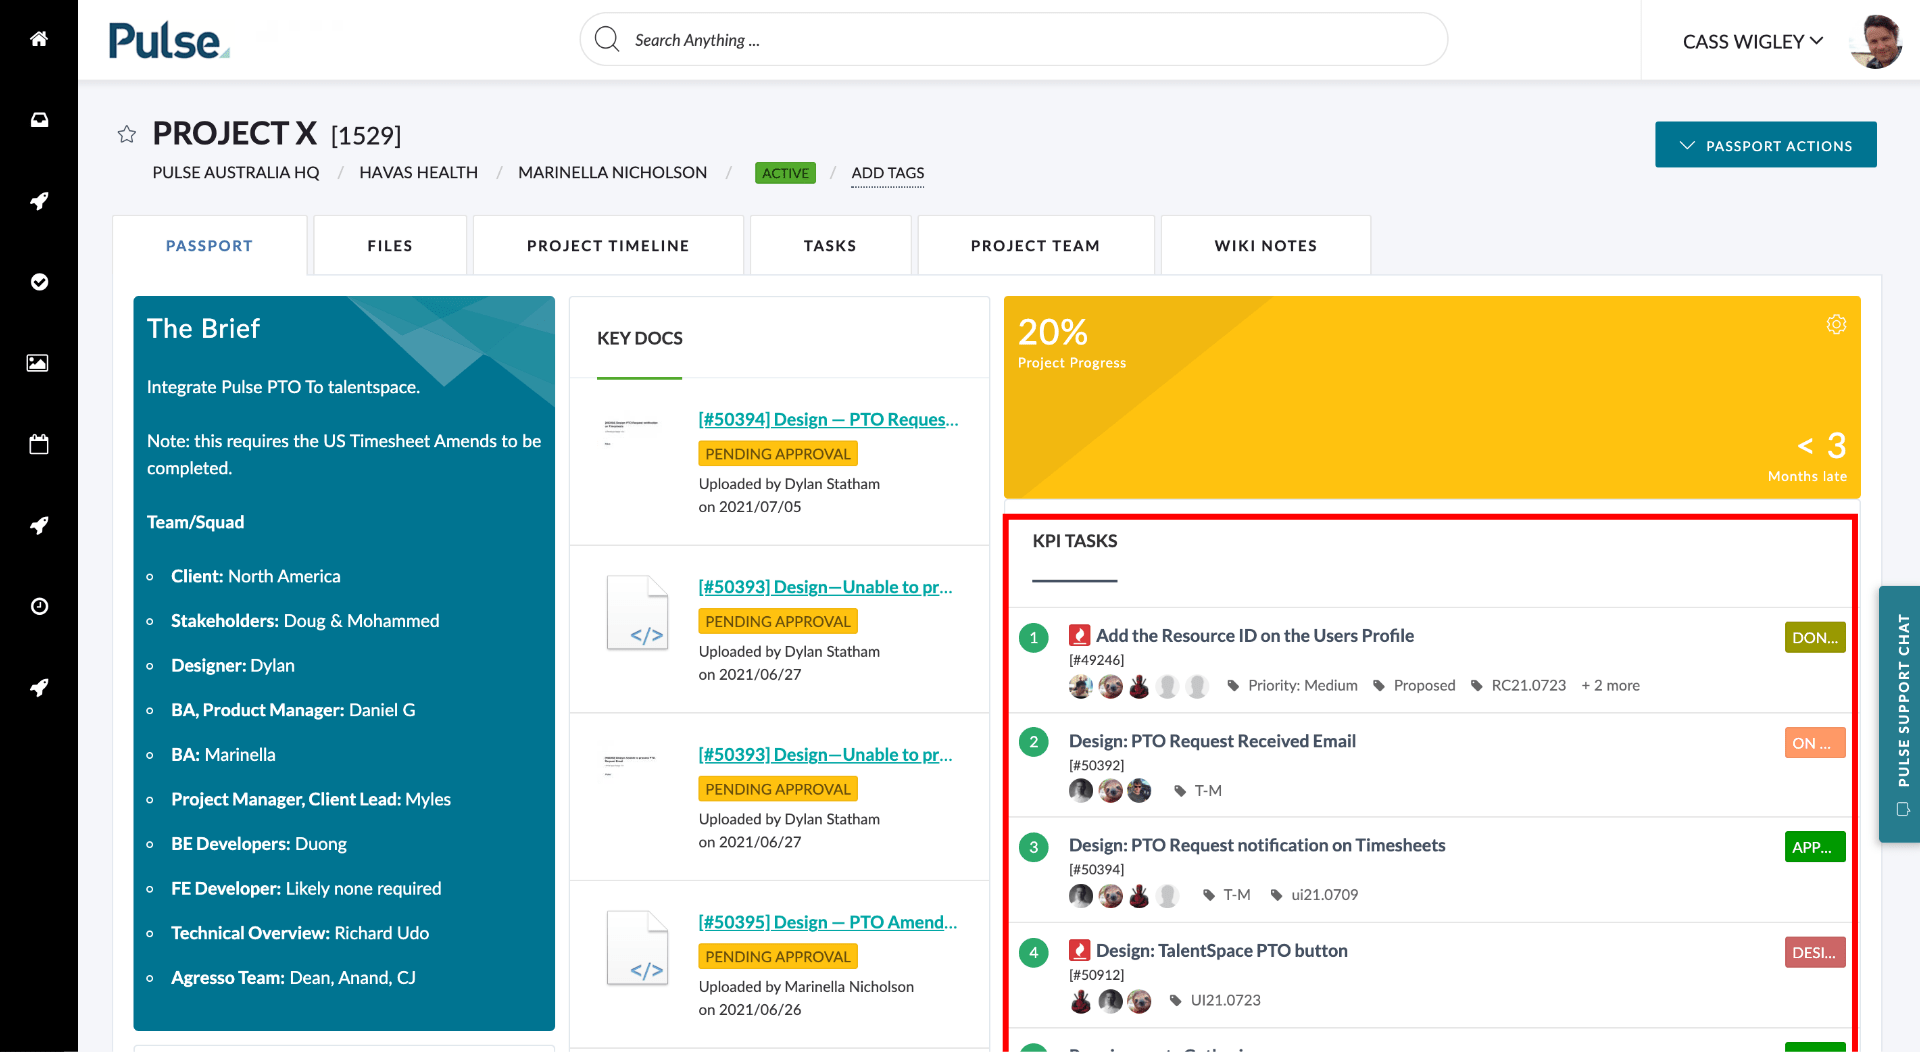Click the RC21.0723 tag
The height and width of the screenshot is (1052, 1920).
[1528, 686]
